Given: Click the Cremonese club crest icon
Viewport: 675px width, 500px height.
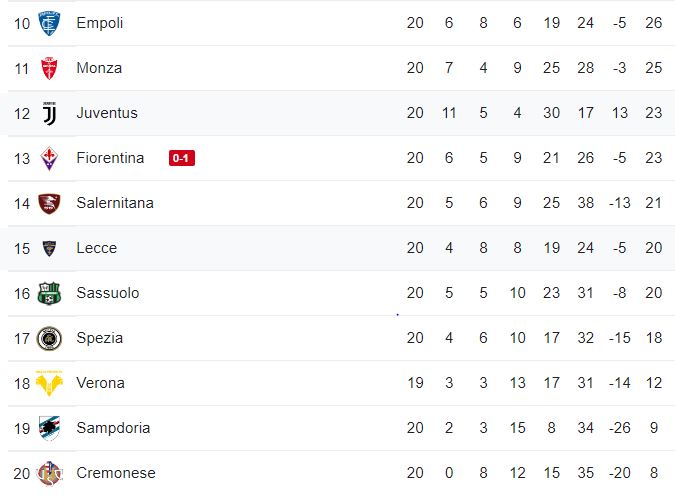Looking at the screenshot, I should 49,473.
